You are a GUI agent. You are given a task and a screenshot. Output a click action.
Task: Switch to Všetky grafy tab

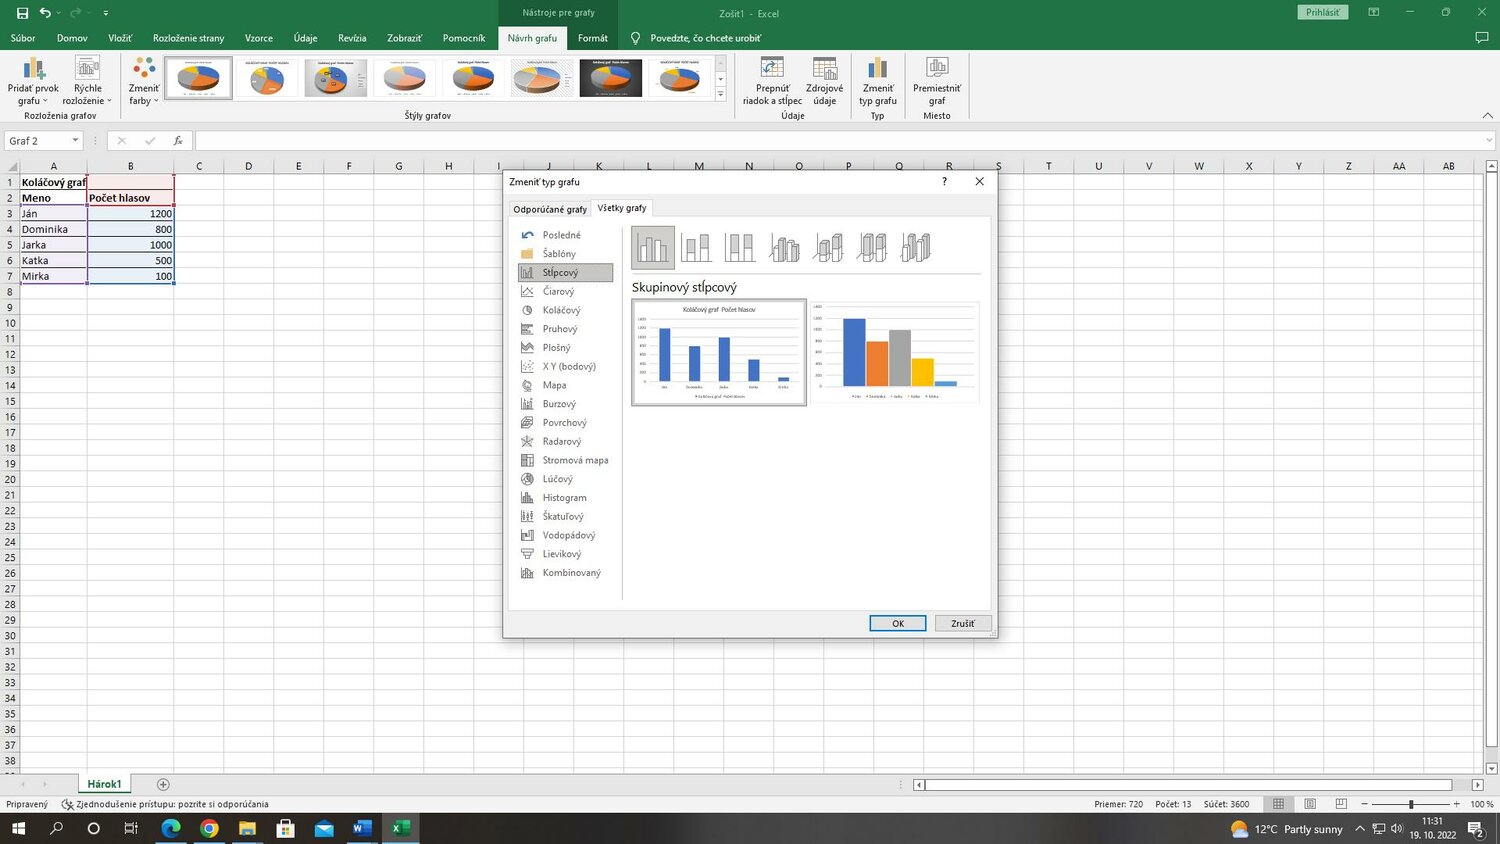[x=622, y=208]
